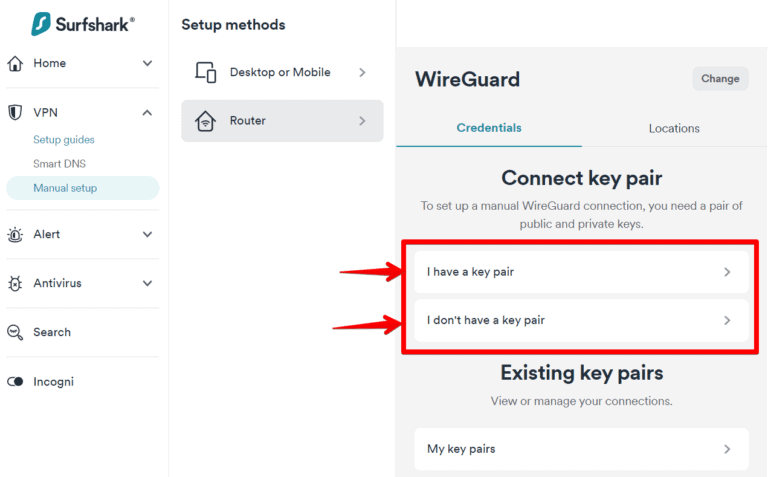
Task: Expand the Home sidebar section
Action: pyautogui.click(x=147, y=64)
